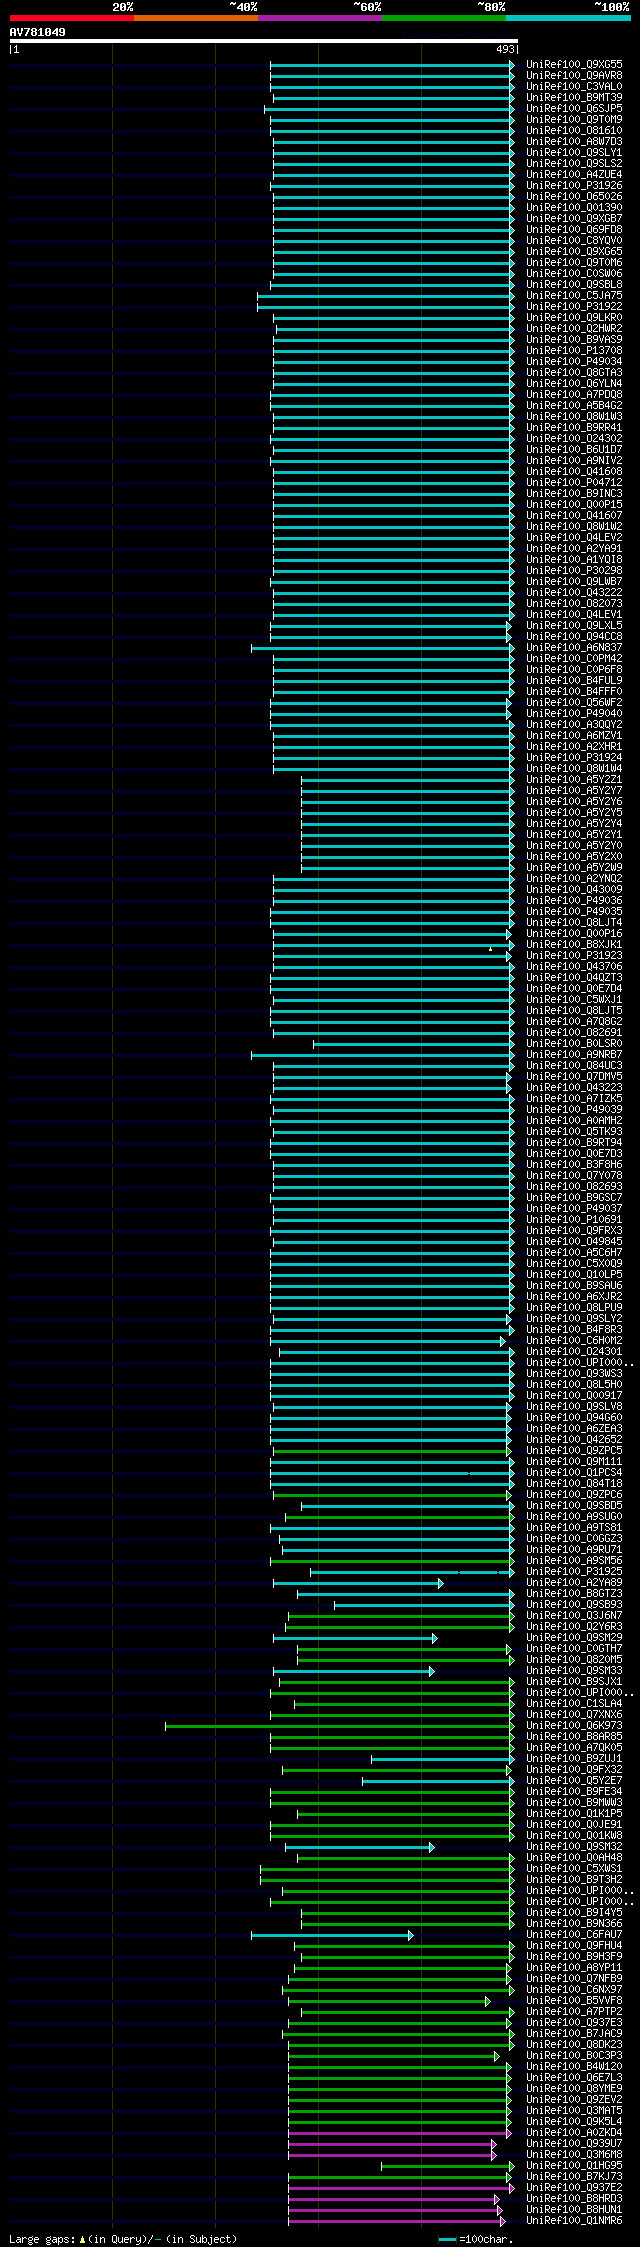This screenshot has height=2247, width=640.
Task: Select hit label UniRef100_P49039
Action: (x=574, y=1109)
